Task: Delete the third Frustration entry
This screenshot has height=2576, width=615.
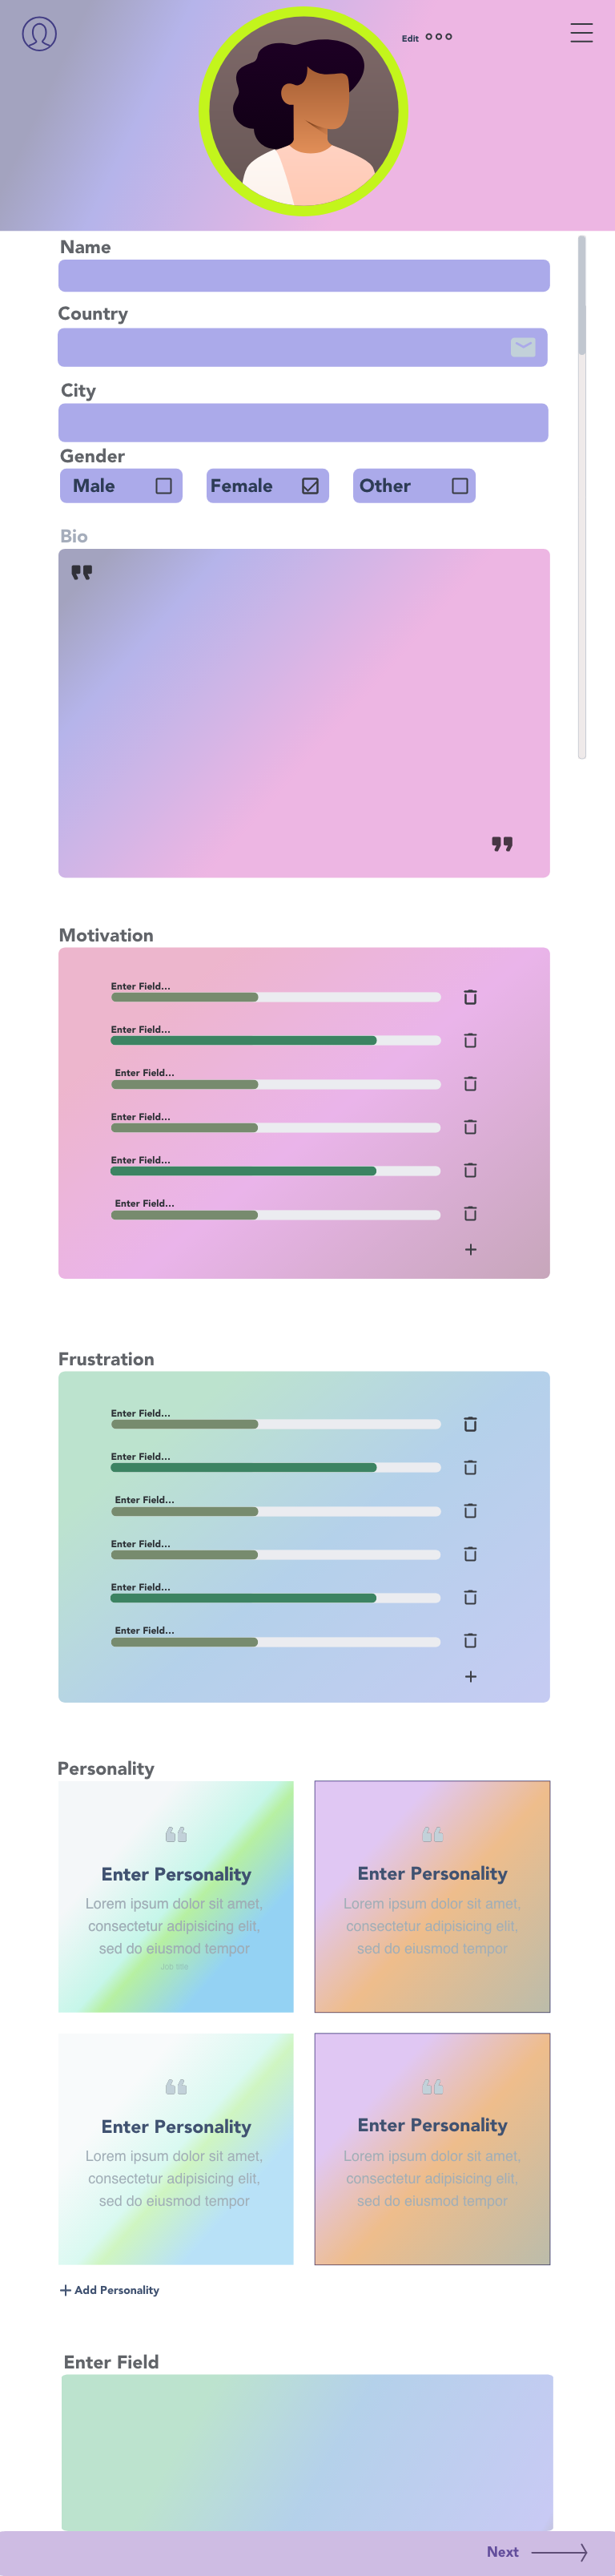Action: (x=470, y=1511)
